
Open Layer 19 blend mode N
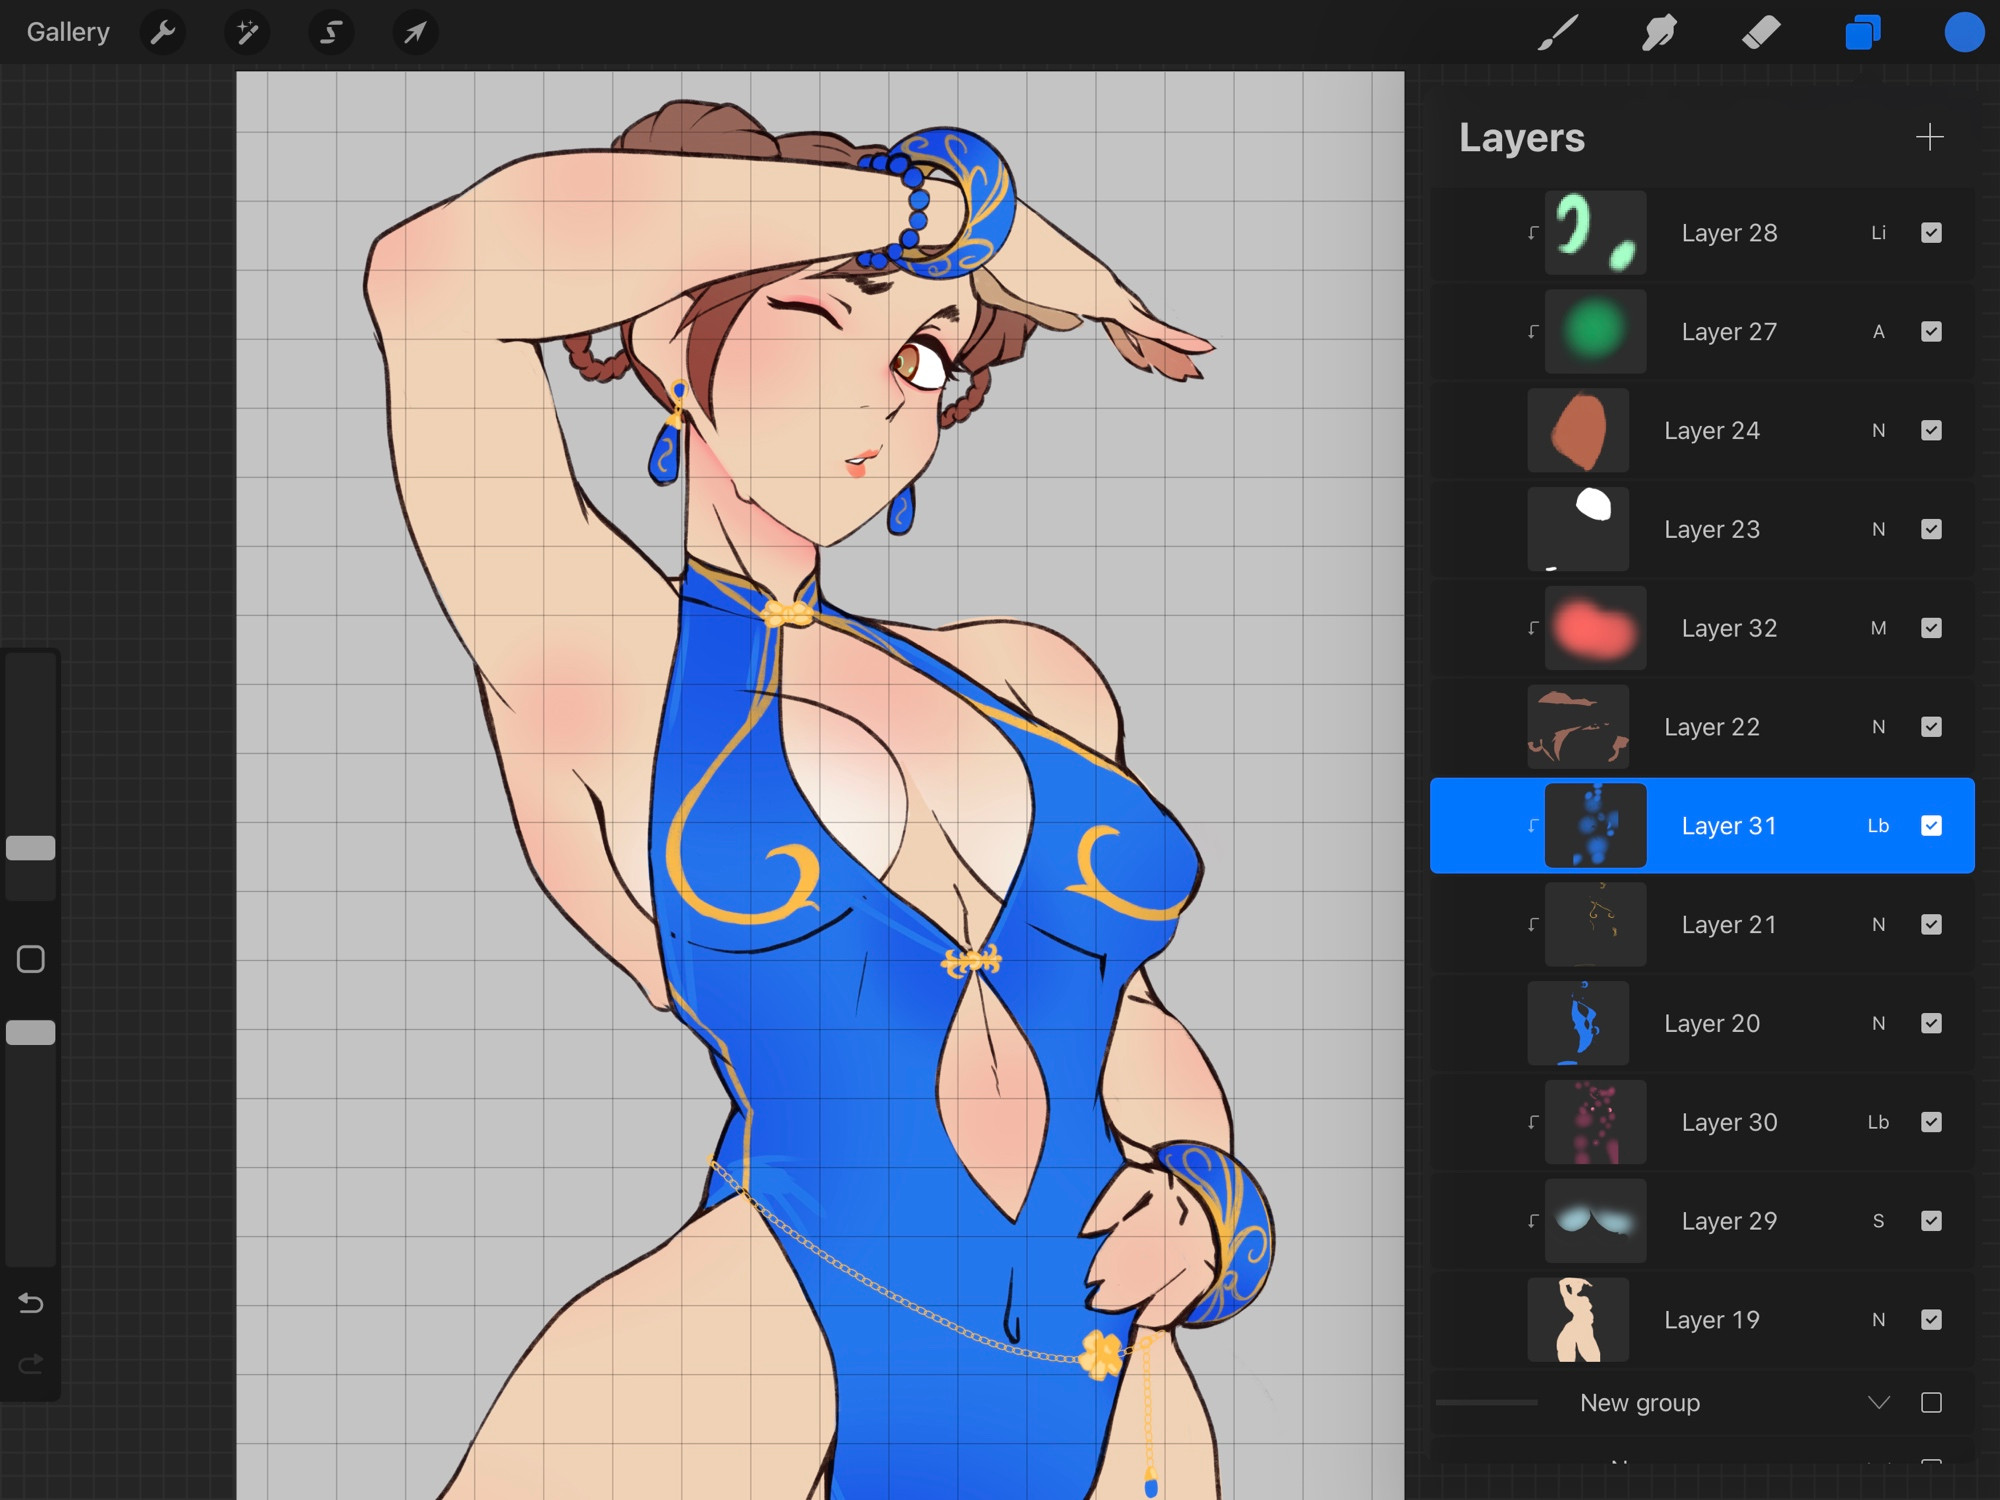[1878, 1320]
